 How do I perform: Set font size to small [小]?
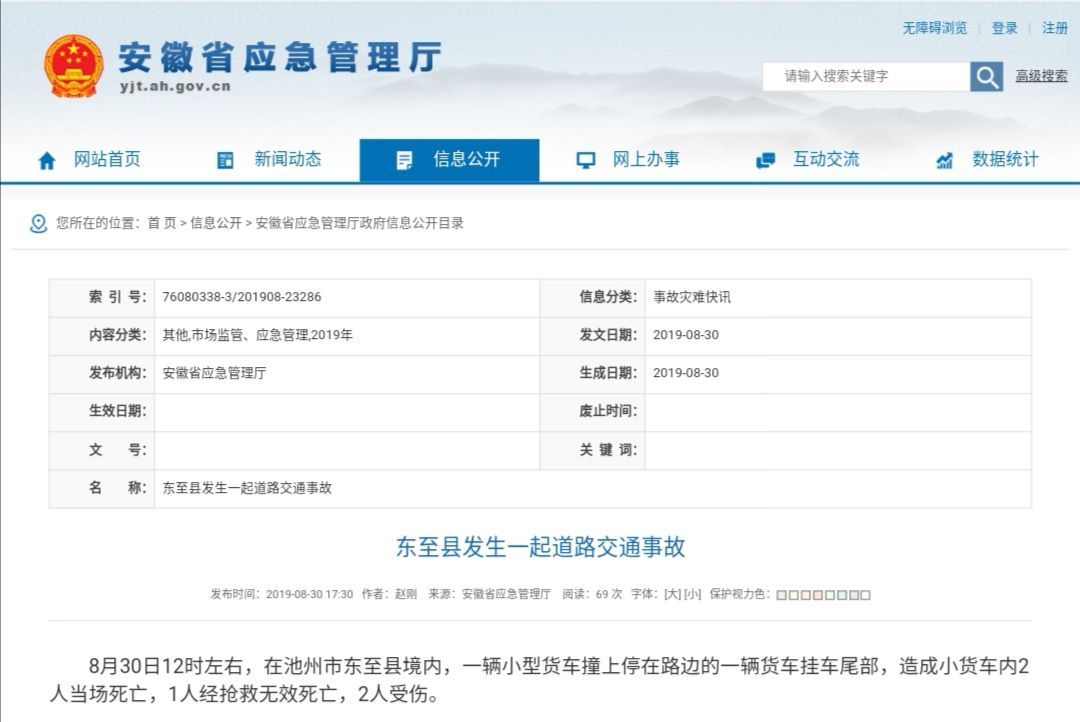pos(692,594)
